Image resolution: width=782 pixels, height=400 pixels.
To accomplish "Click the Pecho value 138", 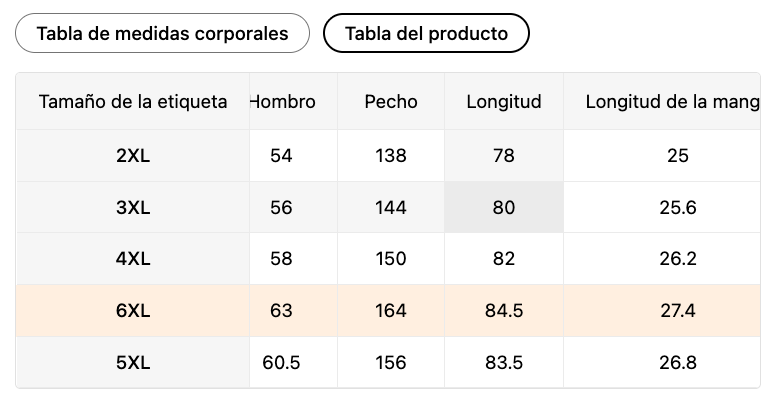I will (x=391, y=156).
